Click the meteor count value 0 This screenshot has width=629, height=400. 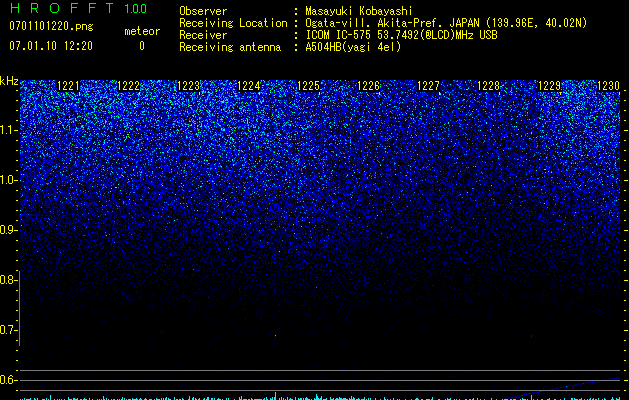click(x=142, y=46)
